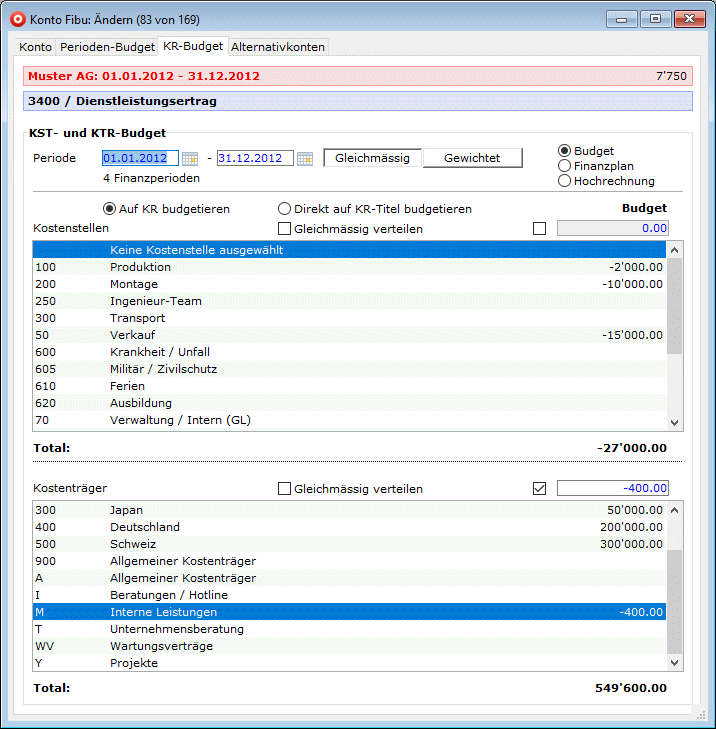716x729 pixels.
Task: Switch to the Perioden-Budget tab
Action: 107,47
